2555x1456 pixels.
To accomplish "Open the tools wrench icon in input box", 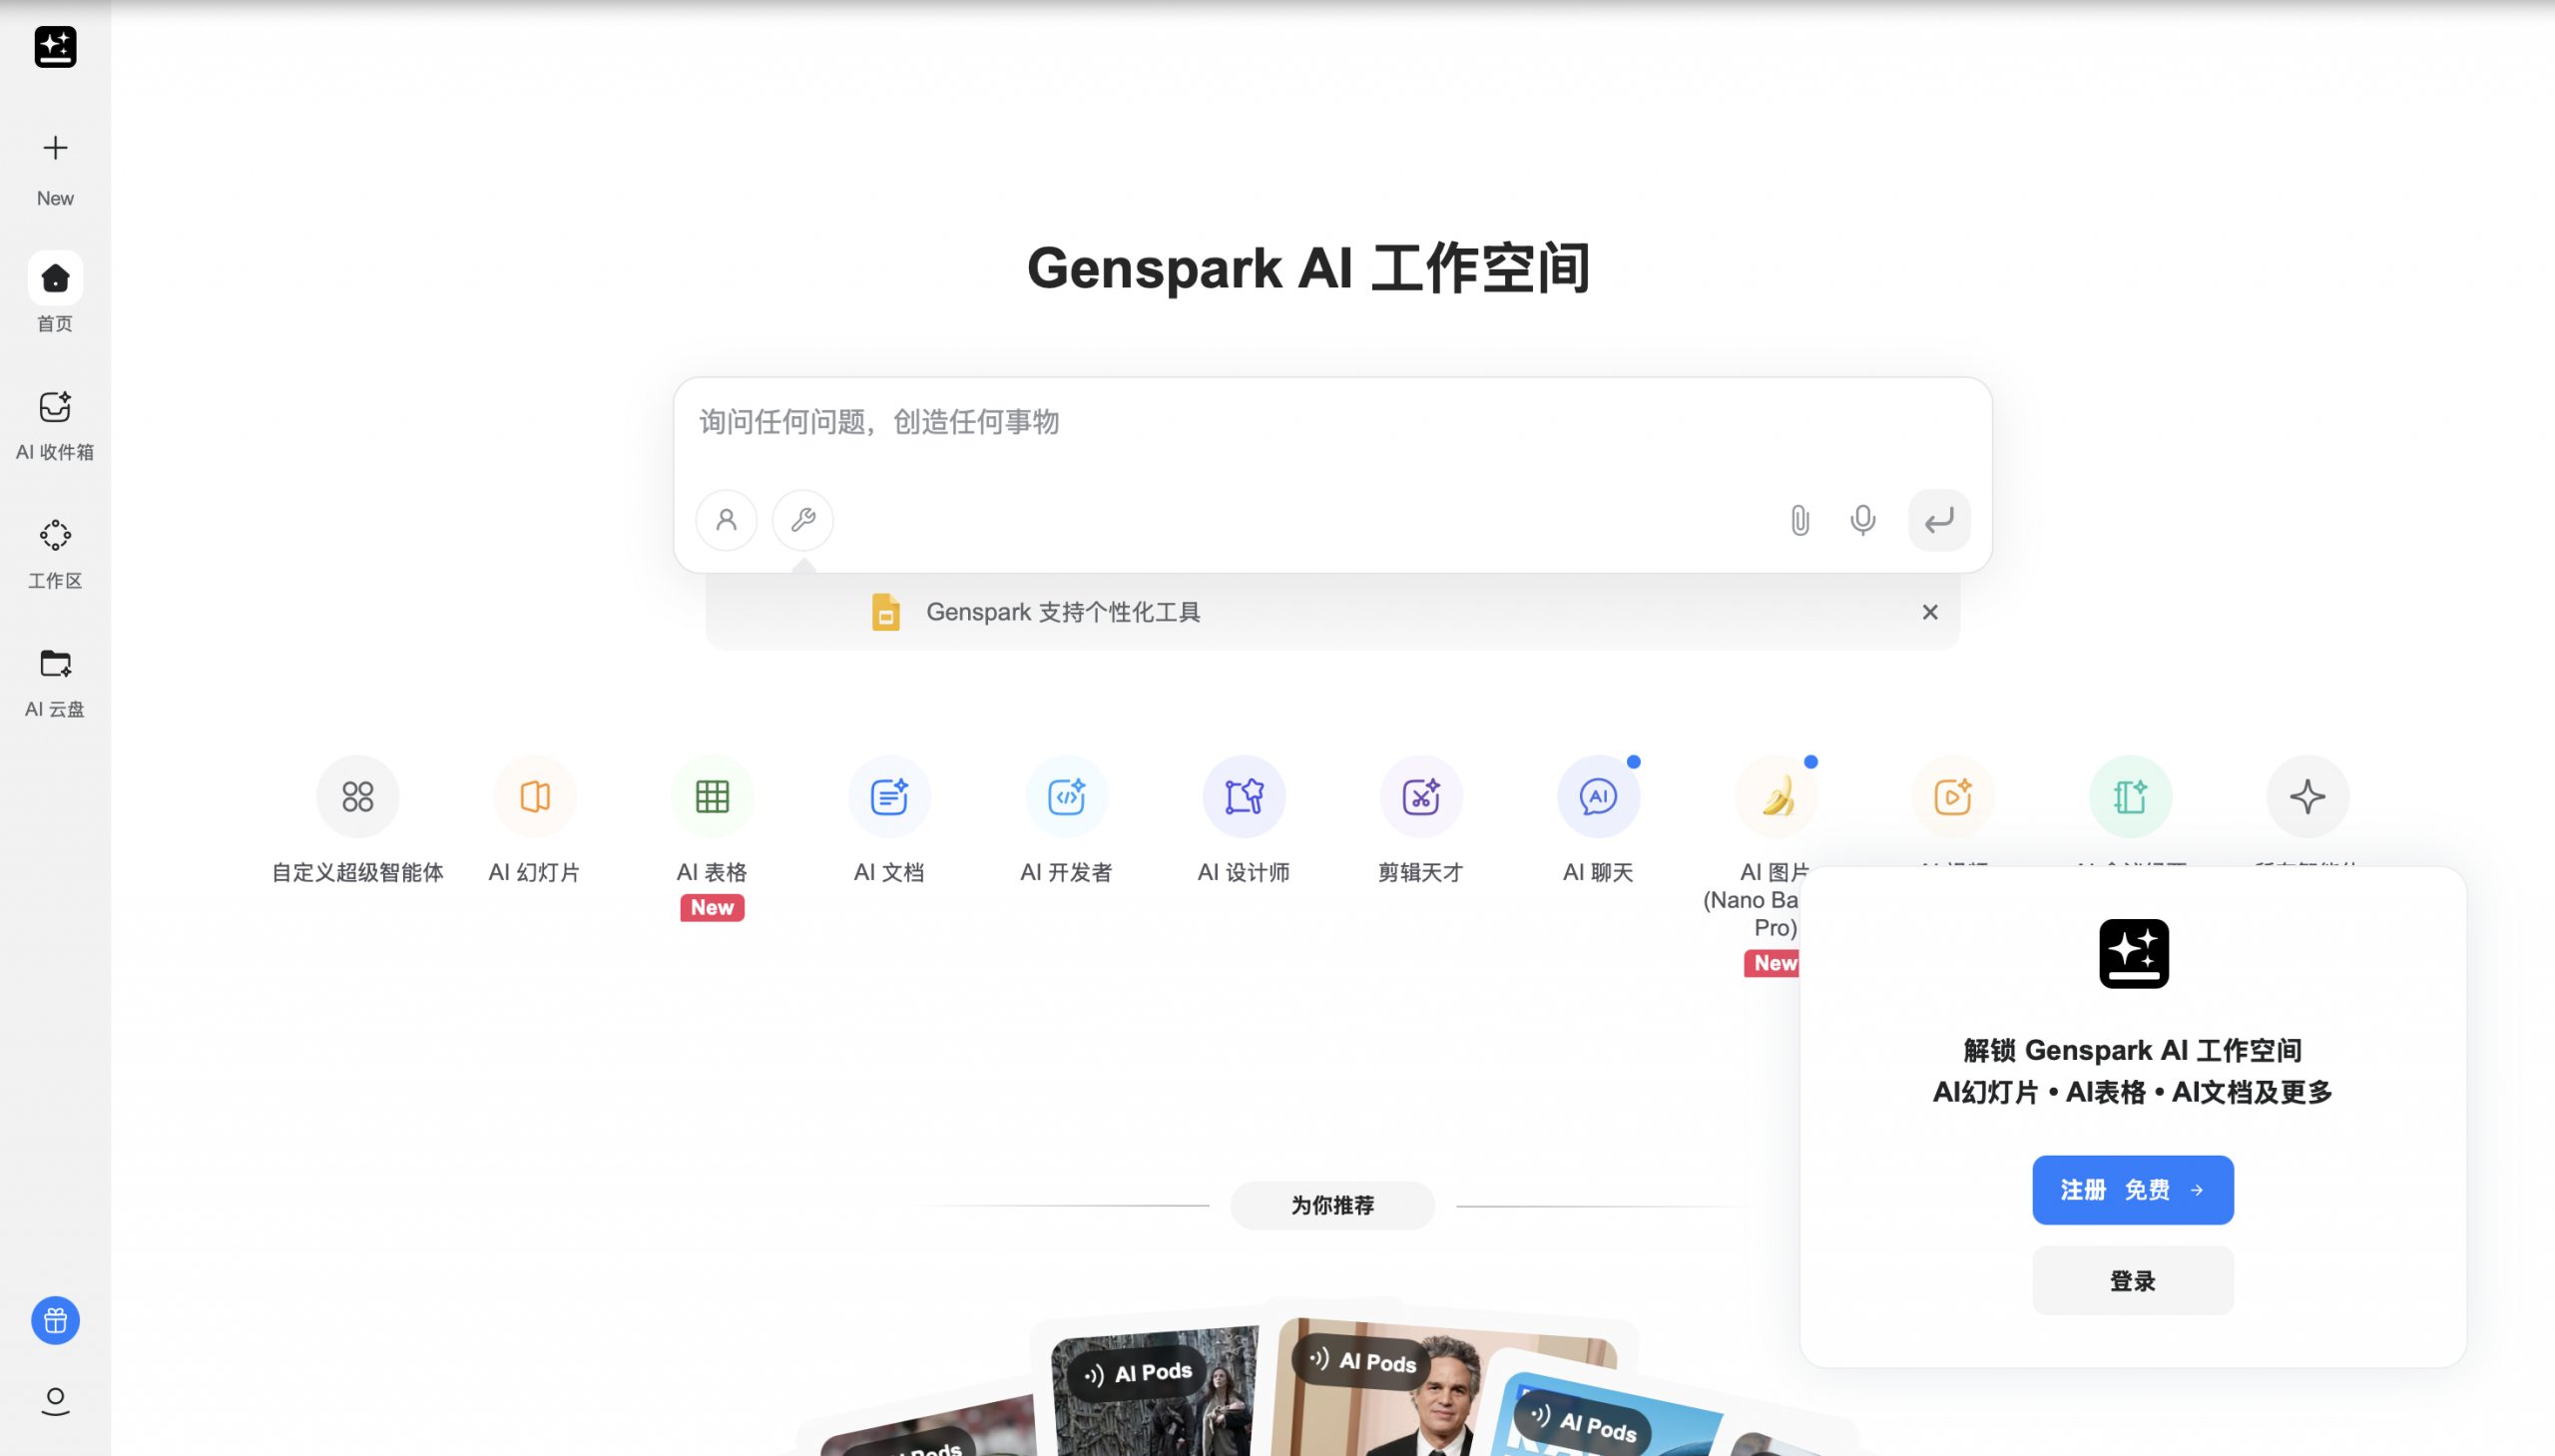I will pos(802,521).
